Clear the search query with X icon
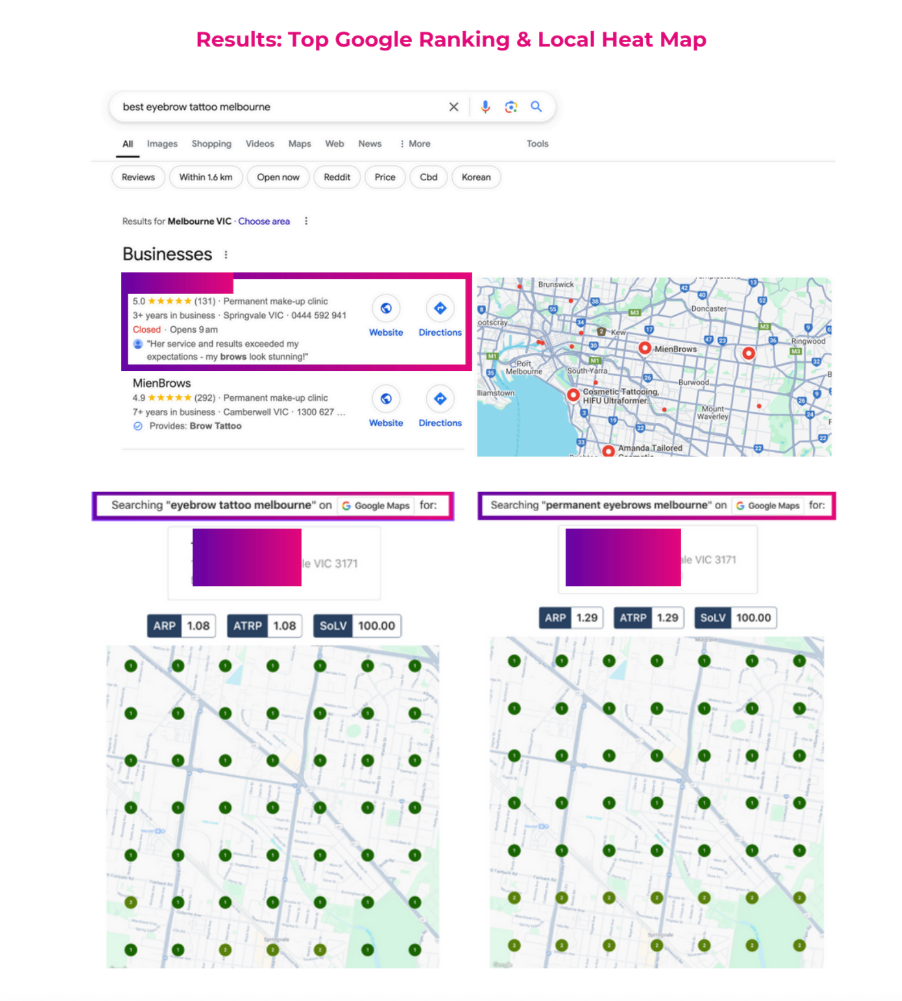This screenshot has width=902, height=1001. (x=453, y=107)
